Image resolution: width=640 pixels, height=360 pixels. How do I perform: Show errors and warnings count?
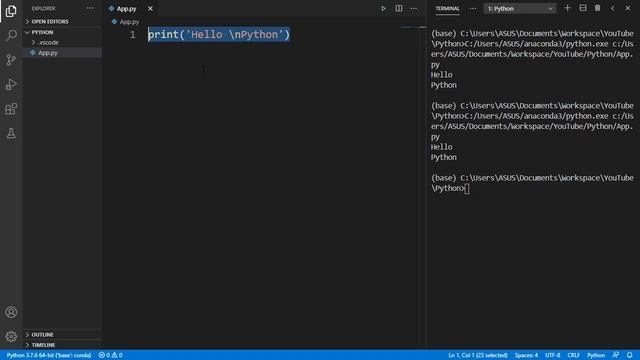click(x=111, y=355)
